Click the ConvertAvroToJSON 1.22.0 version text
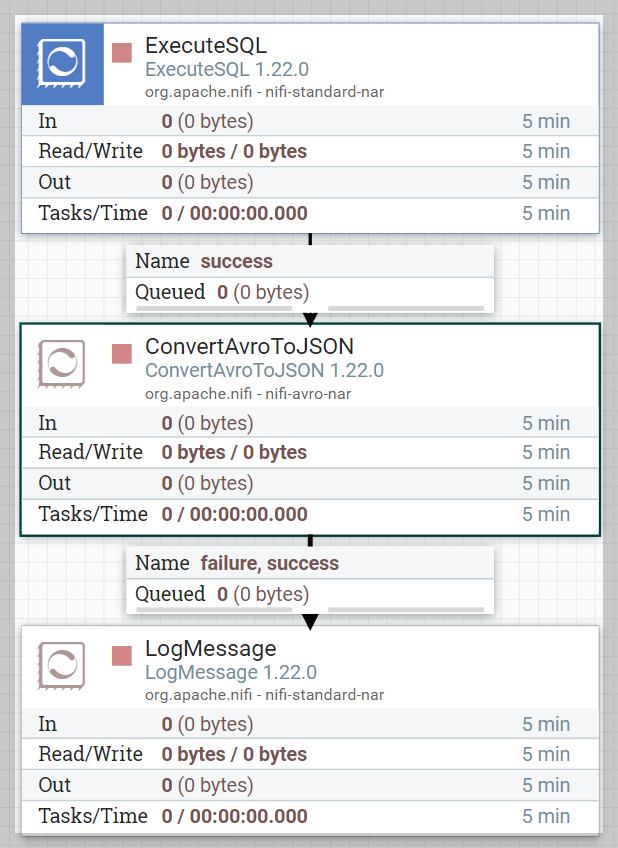618x848 pixels. click(264, 370)
